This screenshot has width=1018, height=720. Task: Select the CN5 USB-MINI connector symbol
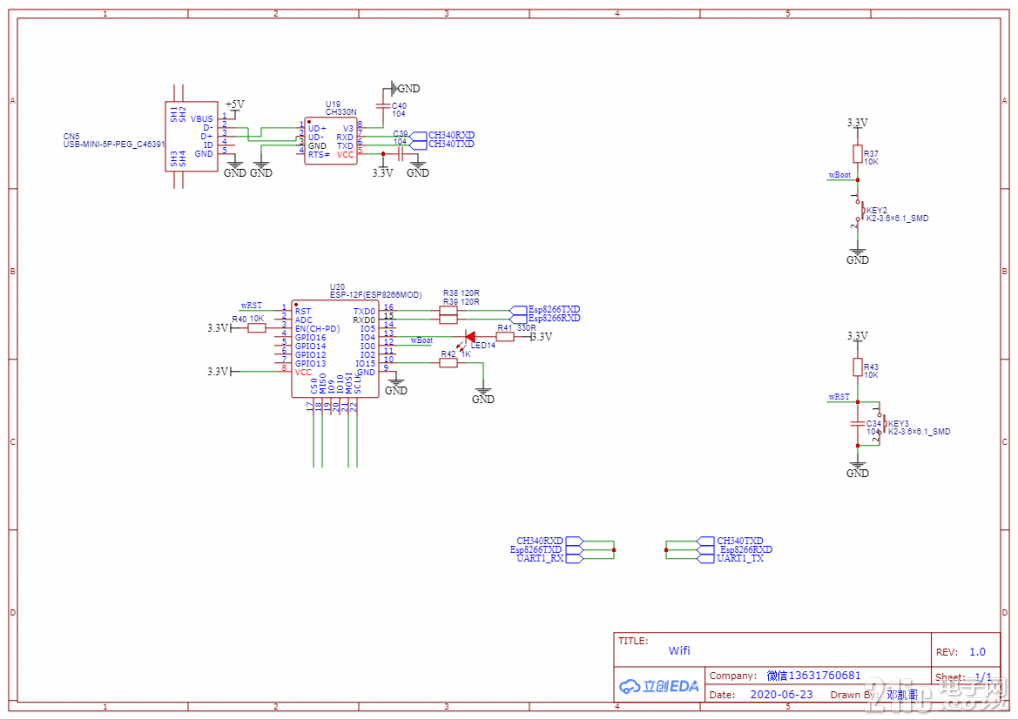coord(192,136)
